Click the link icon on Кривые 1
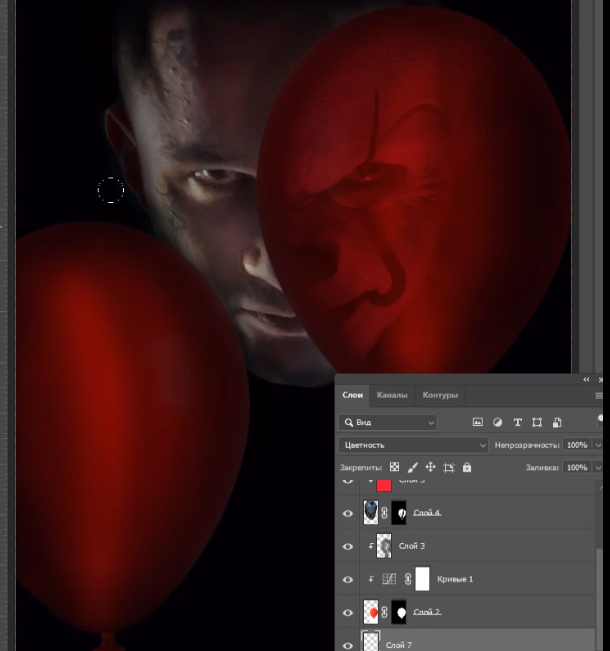 pos(408,579)
